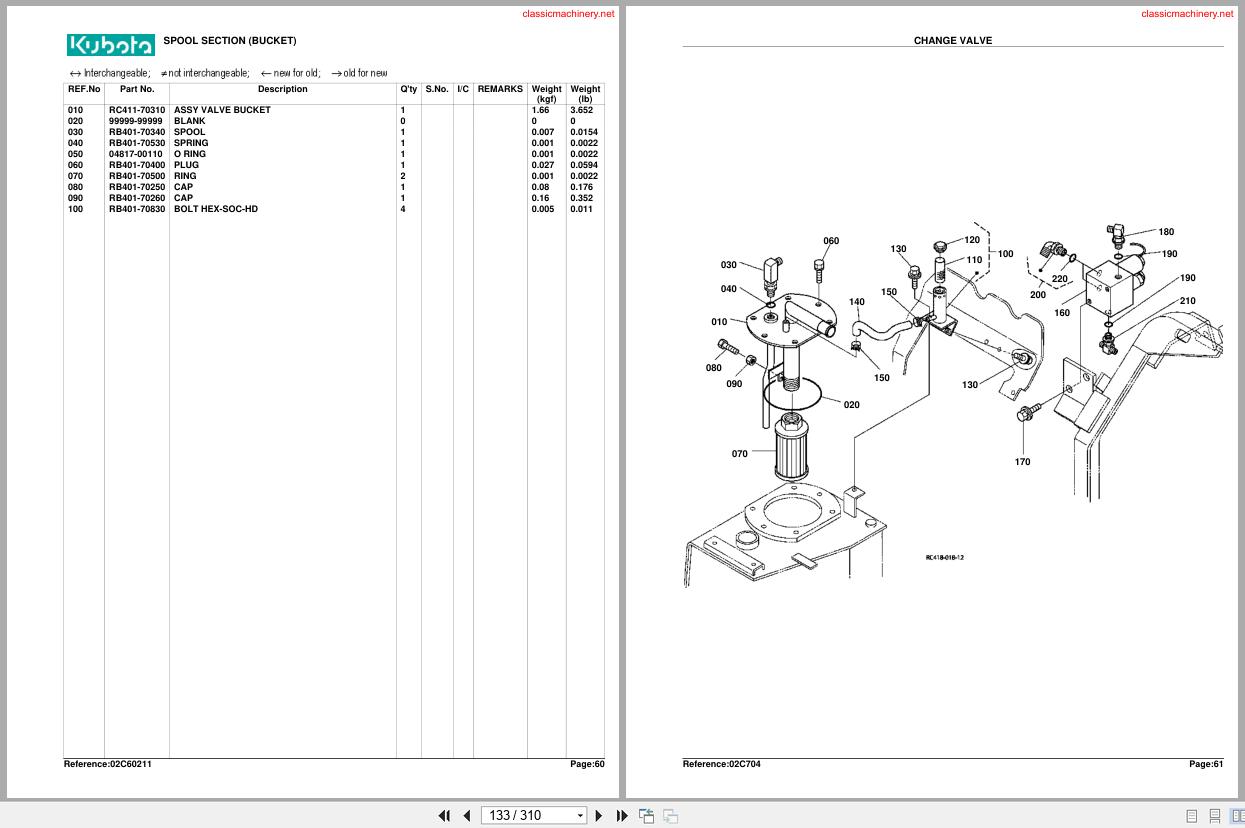Click callout 070 on the spool diagram

[x=739, y=453]
